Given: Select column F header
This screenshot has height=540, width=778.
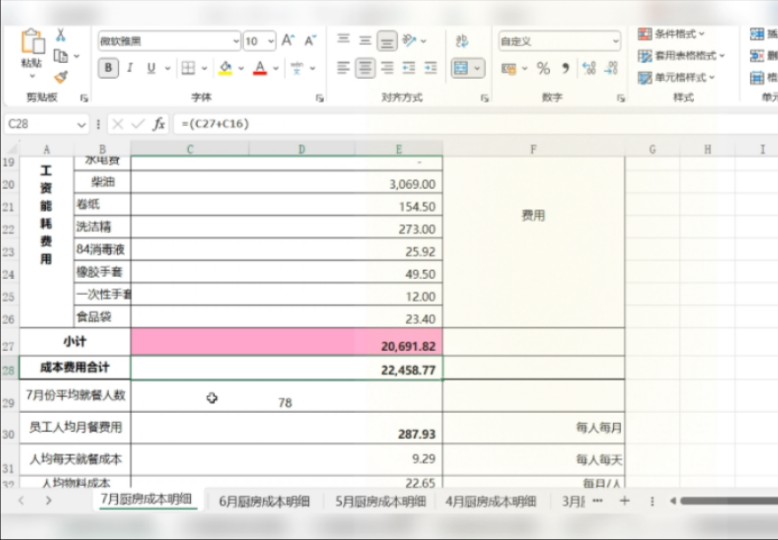Looking at the screenshot, I should point(533,149).
